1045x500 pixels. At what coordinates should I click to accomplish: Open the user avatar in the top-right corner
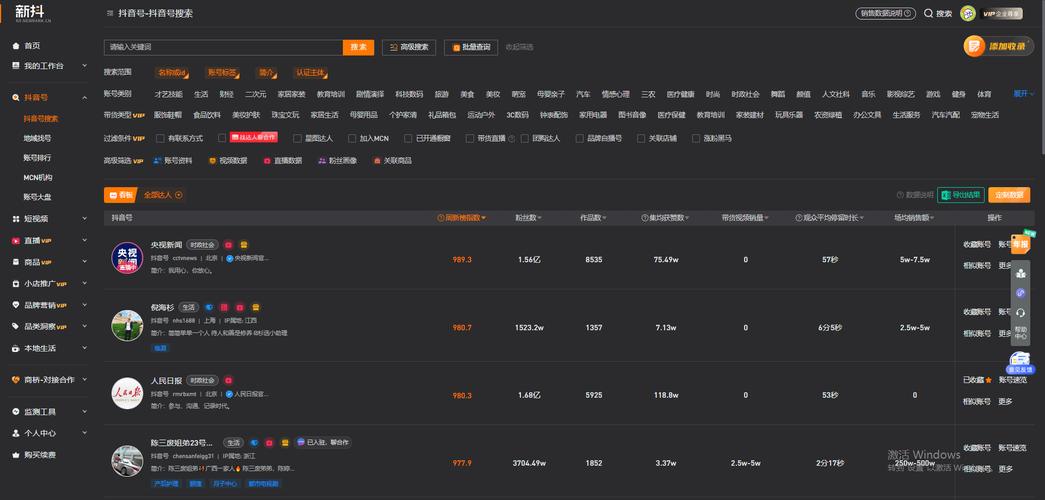click(x=968, y=13)
